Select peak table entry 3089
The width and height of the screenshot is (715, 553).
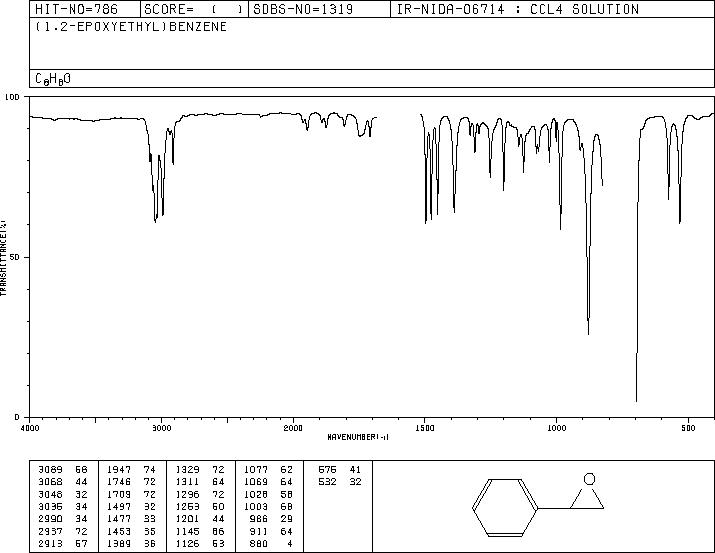tap(50, 470)
